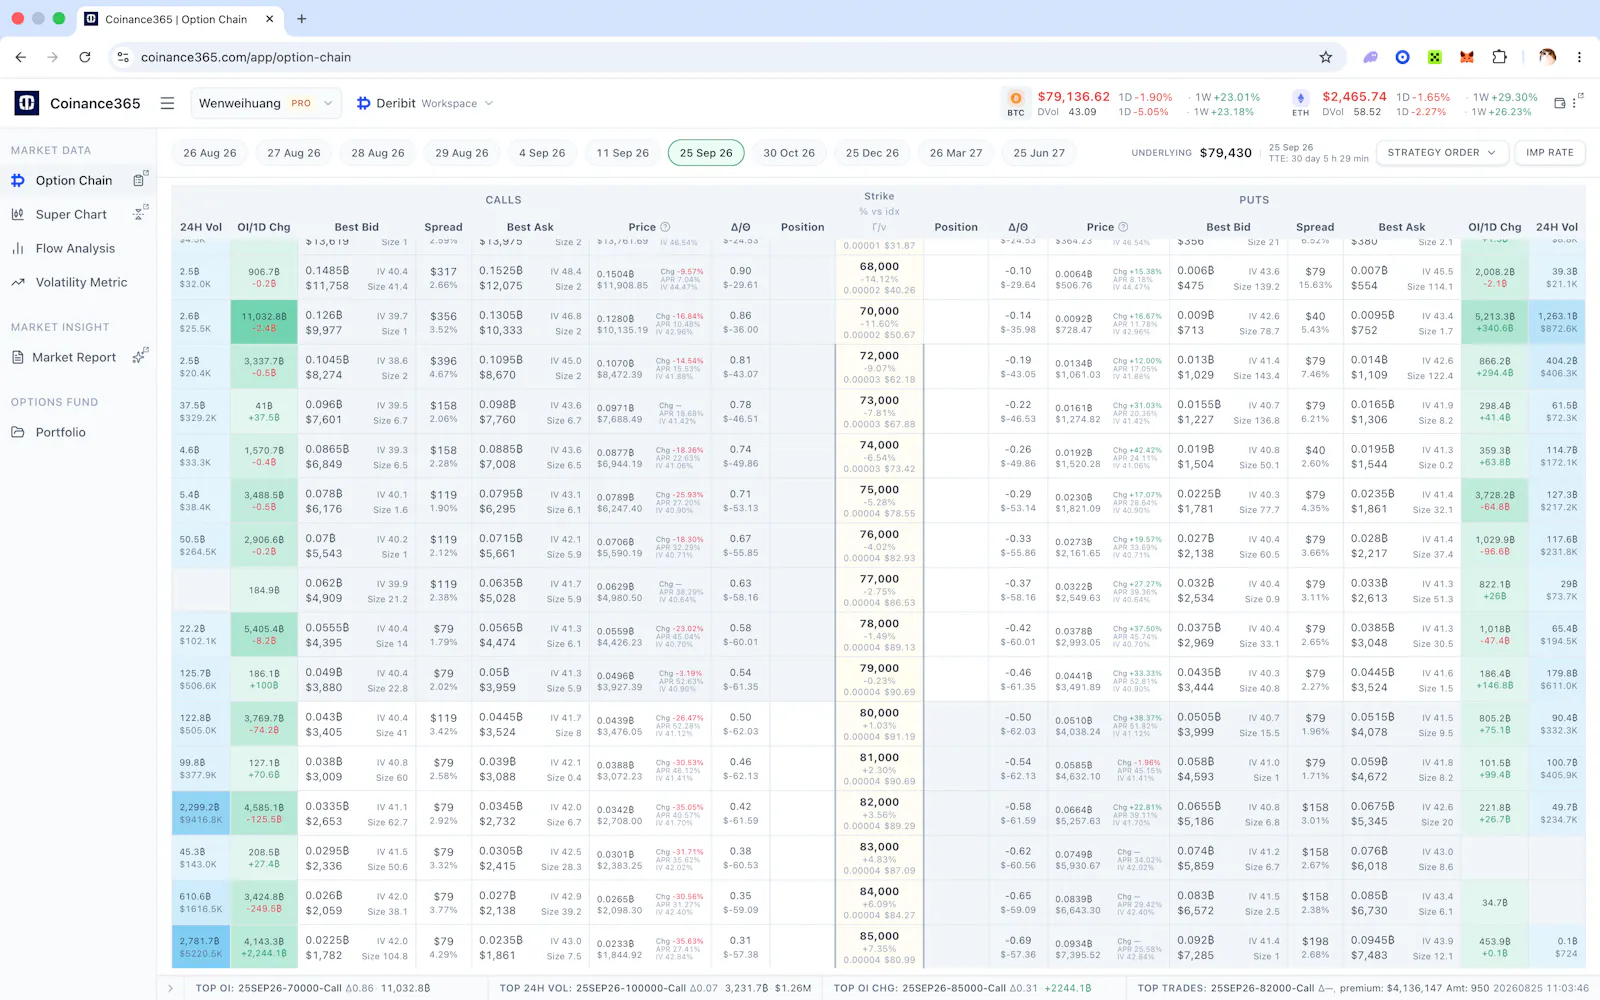This screenshot has width=1600, height=1000.
Task: Open the Strategy Order dropdown
Action: point(1441,153)
